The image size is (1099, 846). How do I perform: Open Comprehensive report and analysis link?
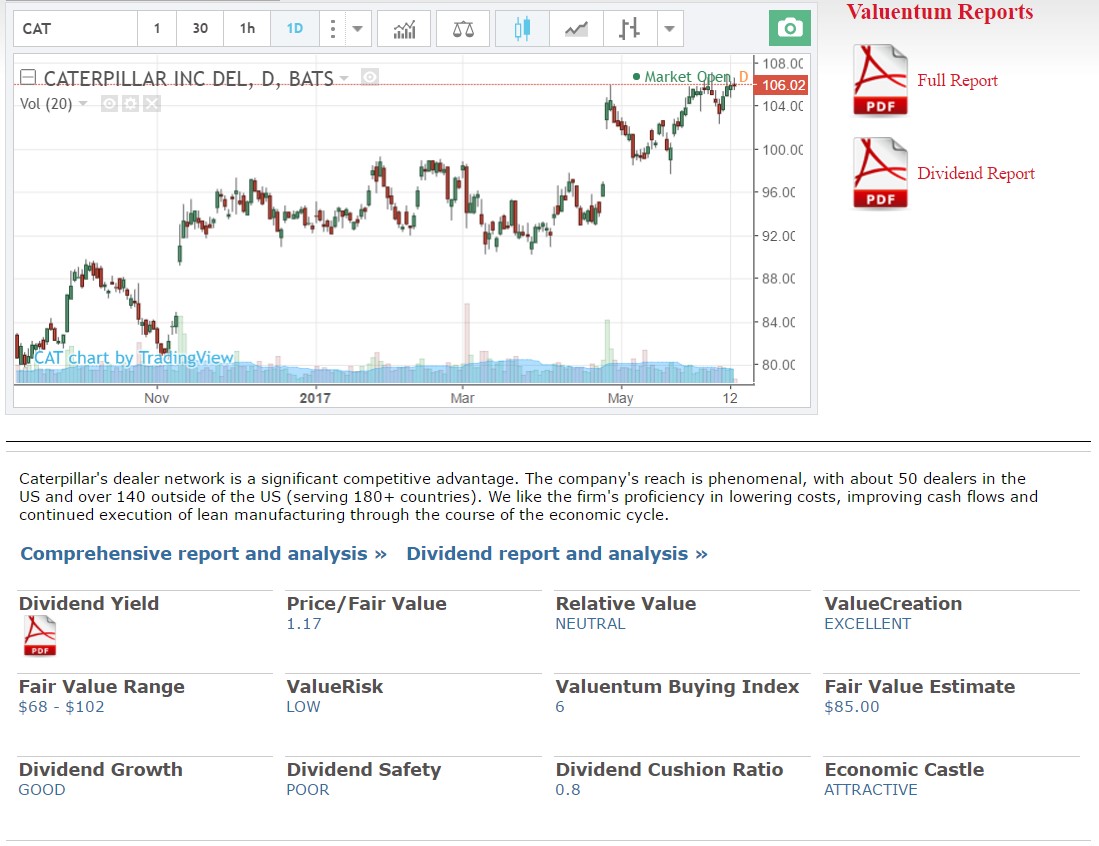coord(203,554)
